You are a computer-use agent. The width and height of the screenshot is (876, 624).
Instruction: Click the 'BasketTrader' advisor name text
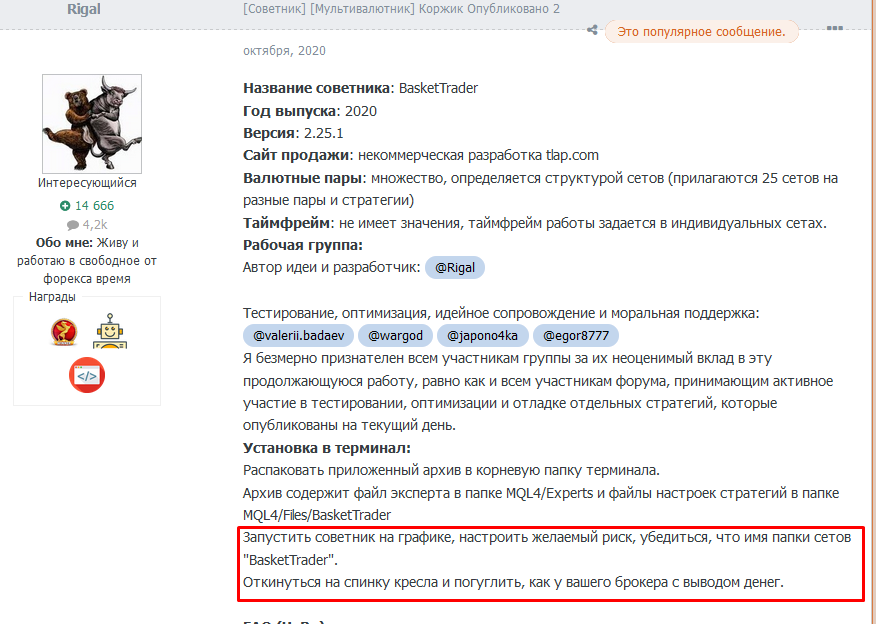click(x=439, y=88)
